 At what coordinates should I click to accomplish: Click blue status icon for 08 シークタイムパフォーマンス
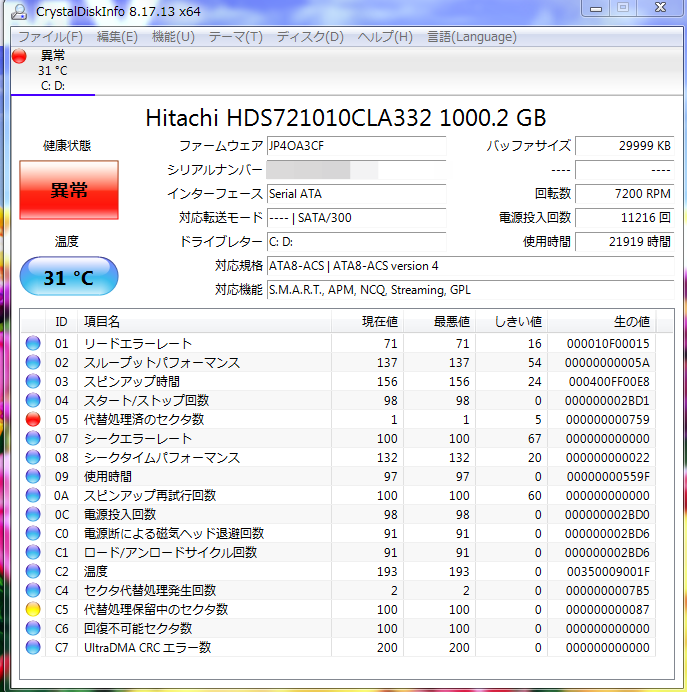coord(33,457)
